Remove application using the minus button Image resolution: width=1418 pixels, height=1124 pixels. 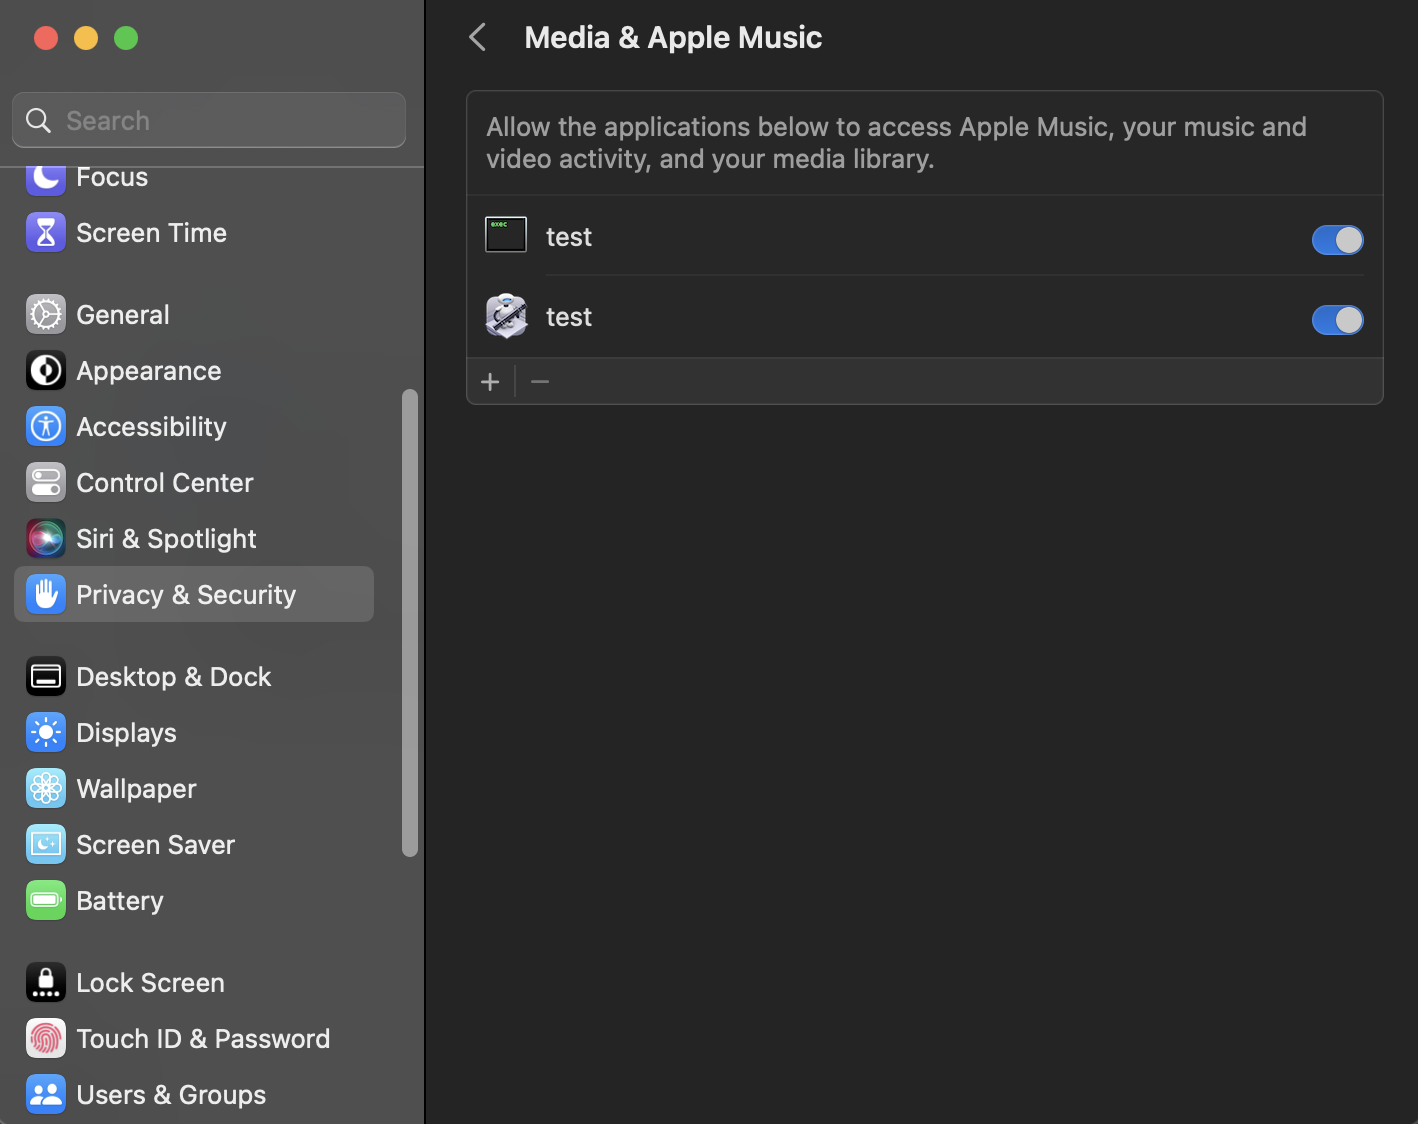[540, 382]
